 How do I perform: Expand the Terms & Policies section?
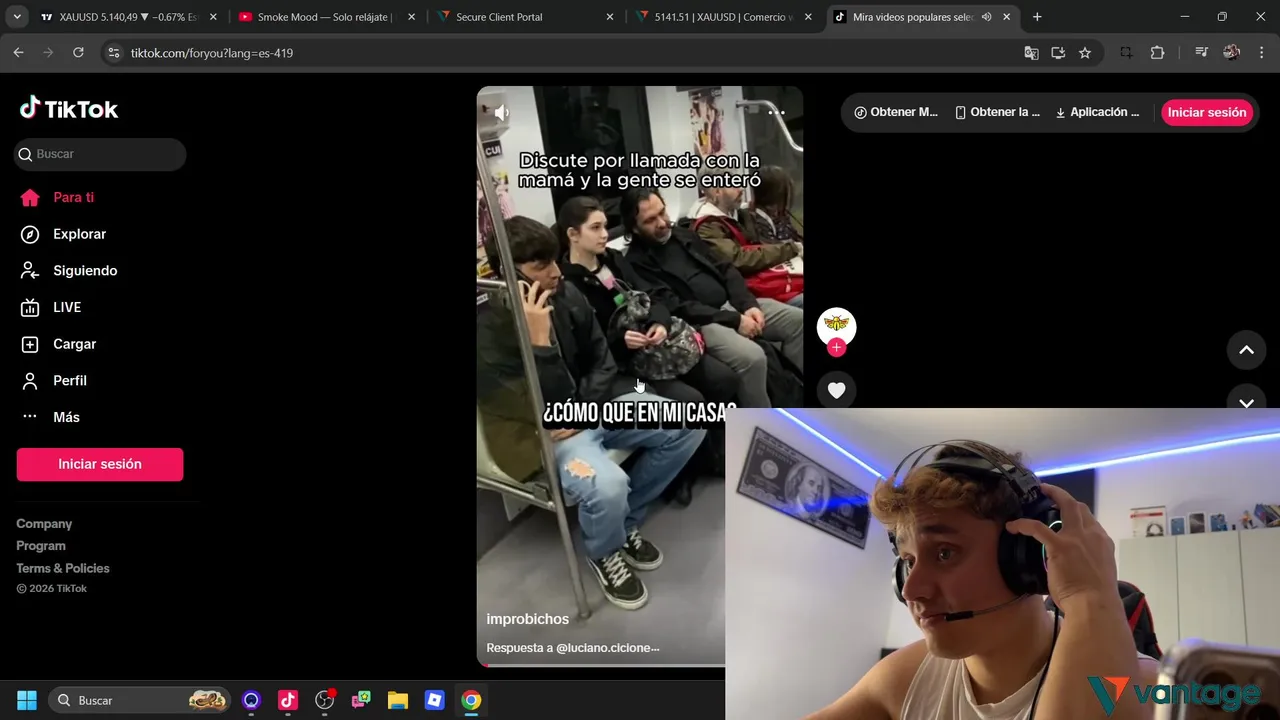click(x=63, y=568)
